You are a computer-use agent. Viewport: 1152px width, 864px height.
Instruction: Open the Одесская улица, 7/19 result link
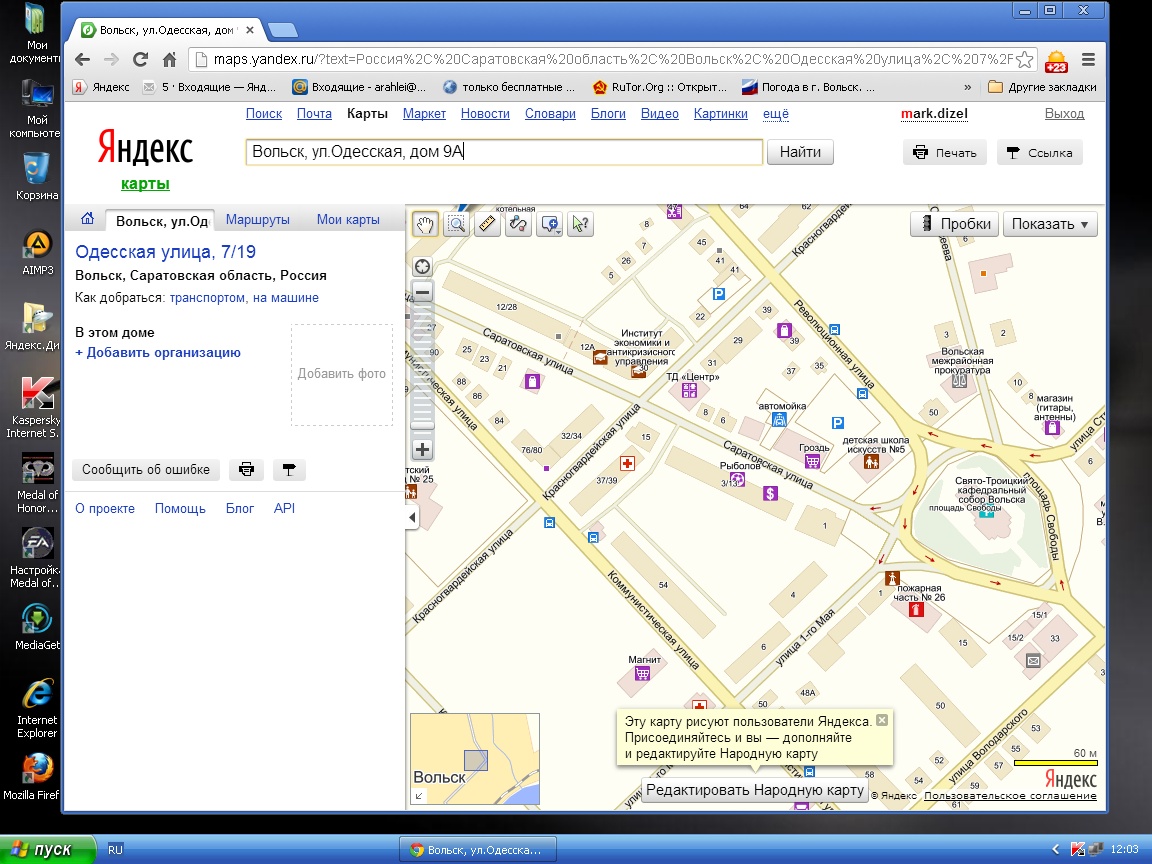[x=165, y=252]
